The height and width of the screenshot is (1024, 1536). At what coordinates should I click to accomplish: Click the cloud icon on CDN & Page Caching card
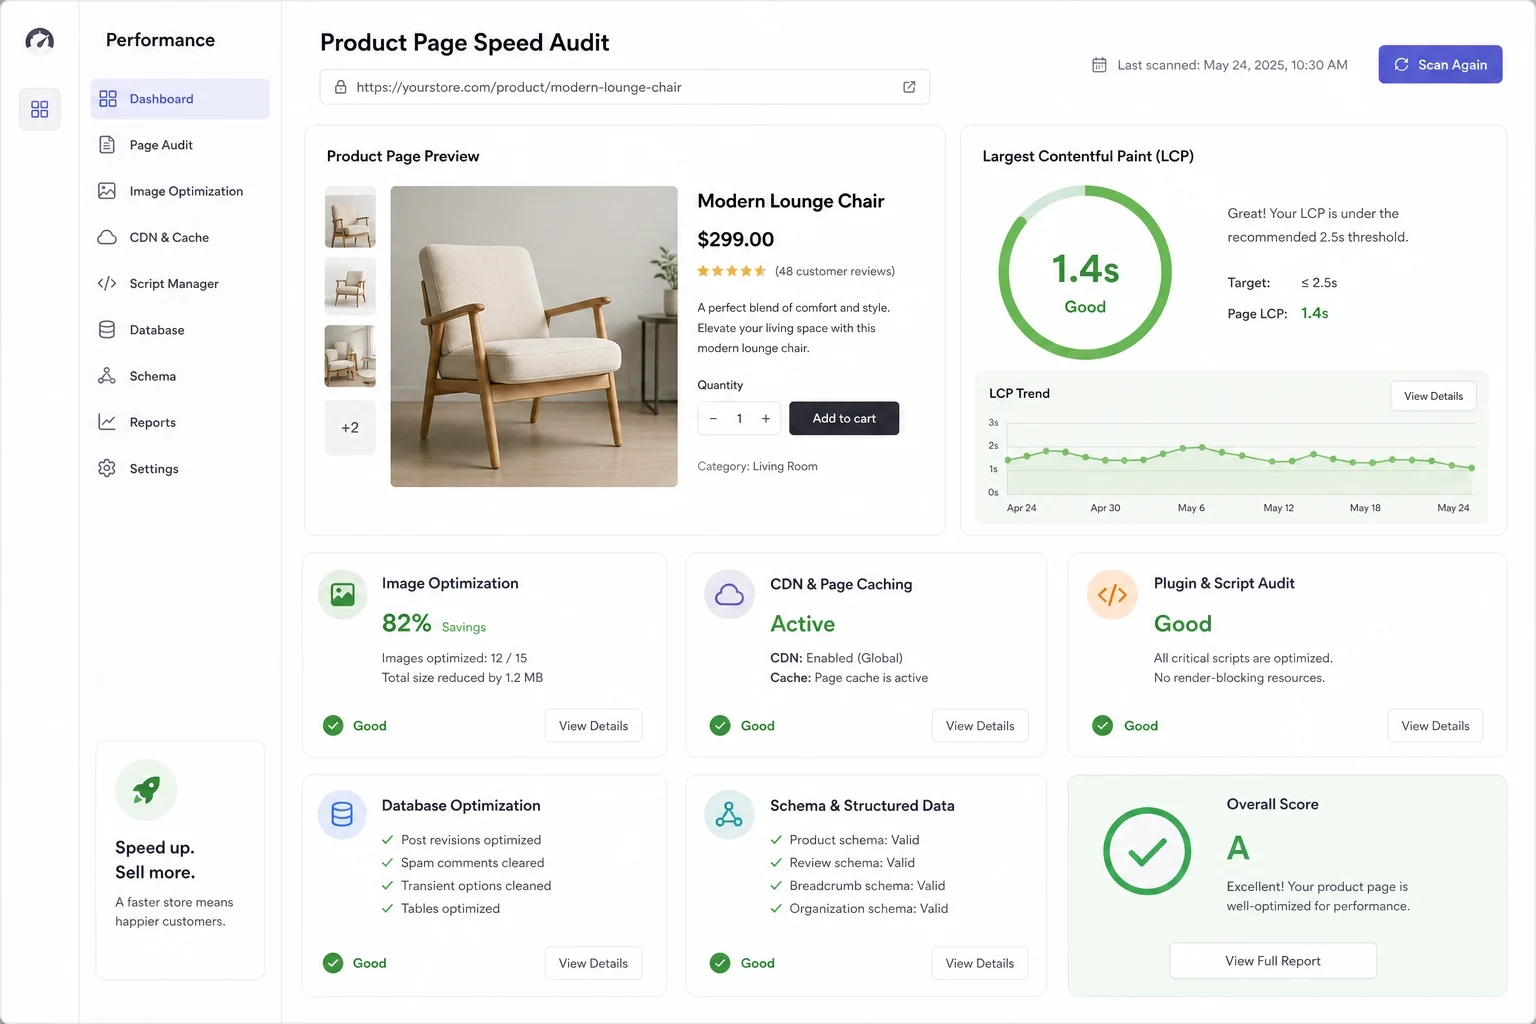tap(730, 595)
